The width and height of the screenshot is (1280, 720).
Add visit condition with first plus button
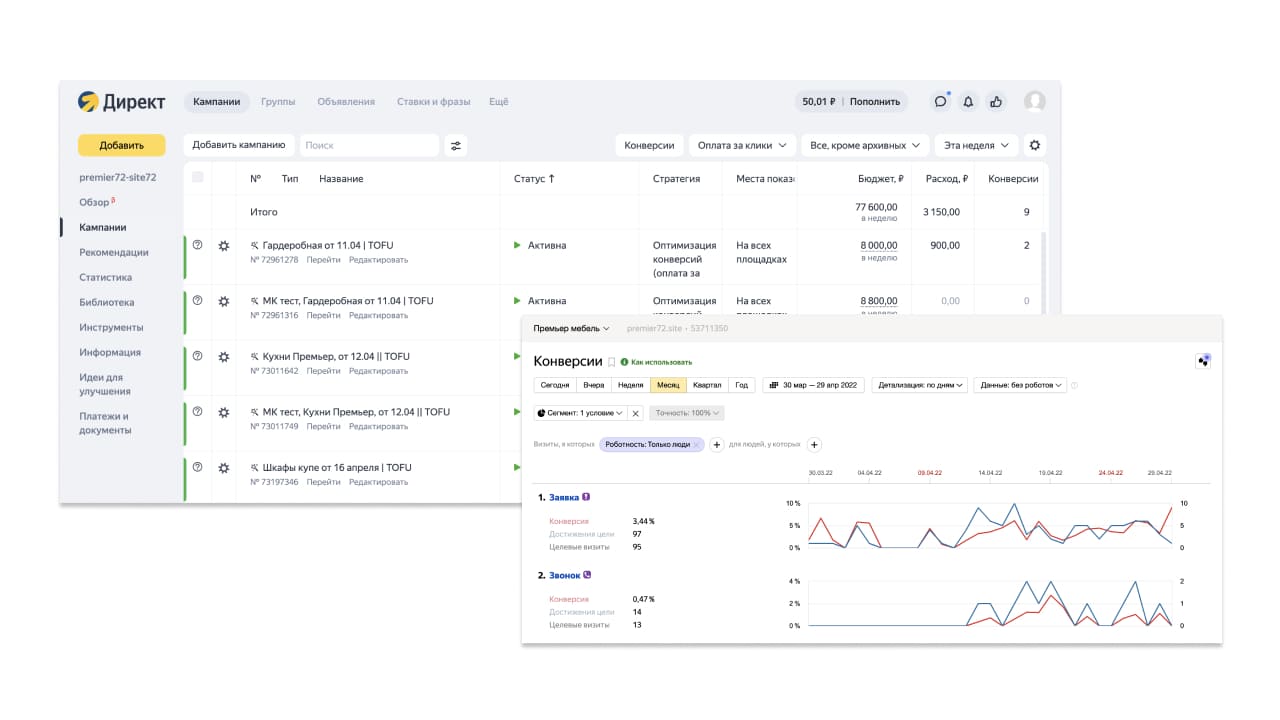tap(717, 445)
